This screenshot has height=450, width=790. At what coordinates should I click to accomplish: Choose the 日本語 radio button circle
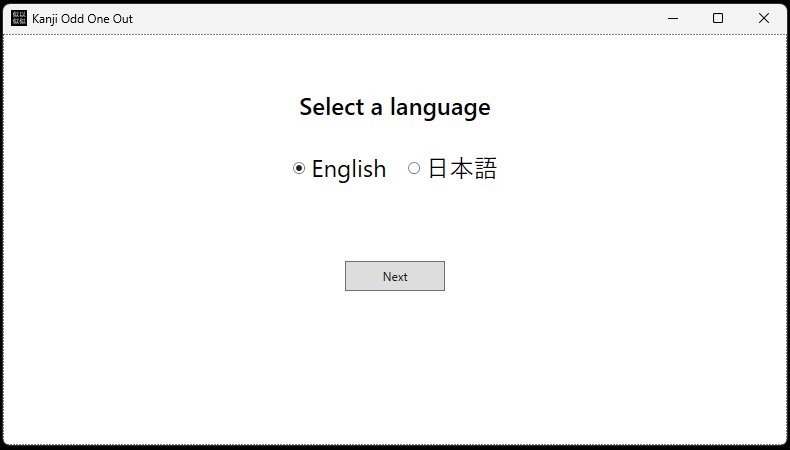pyautogui.click(x=414, y=168)
